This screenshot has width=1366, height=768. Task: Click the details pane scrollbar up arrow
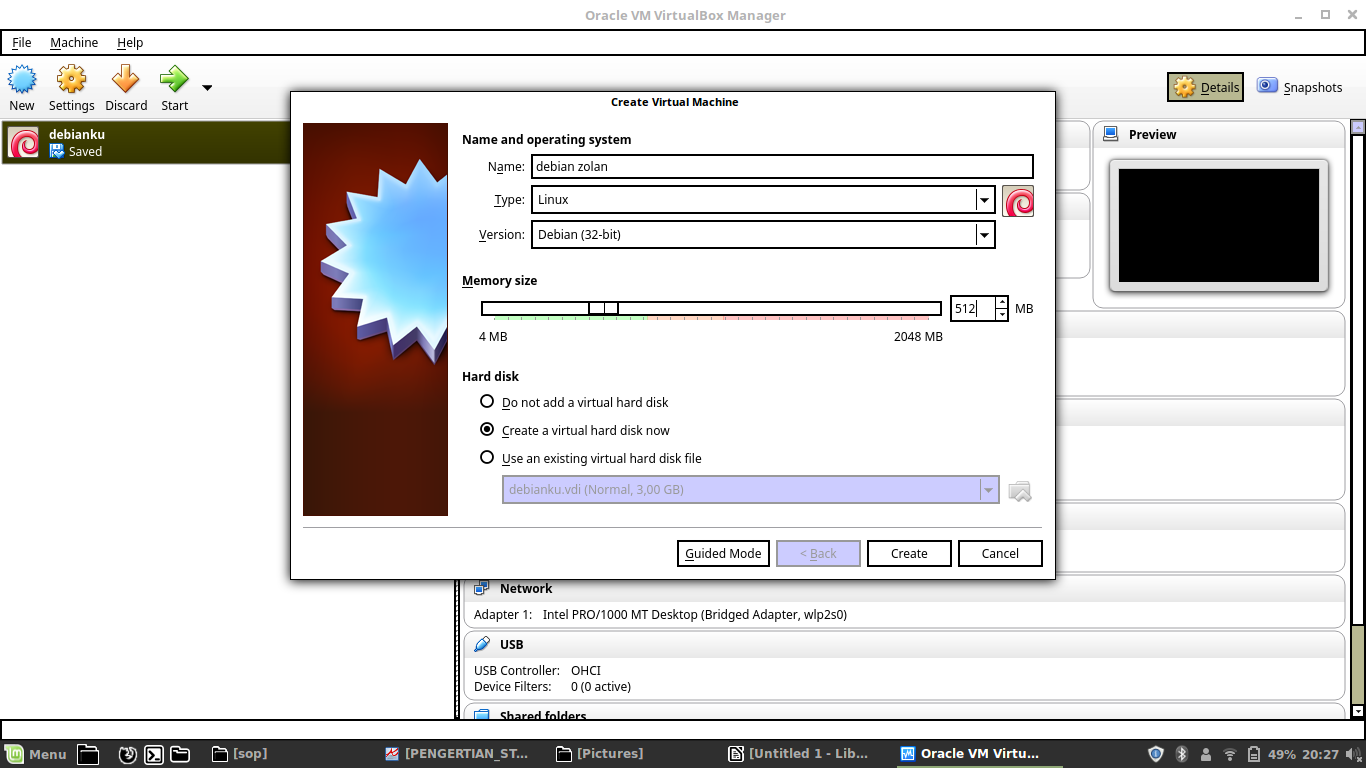1357,127
